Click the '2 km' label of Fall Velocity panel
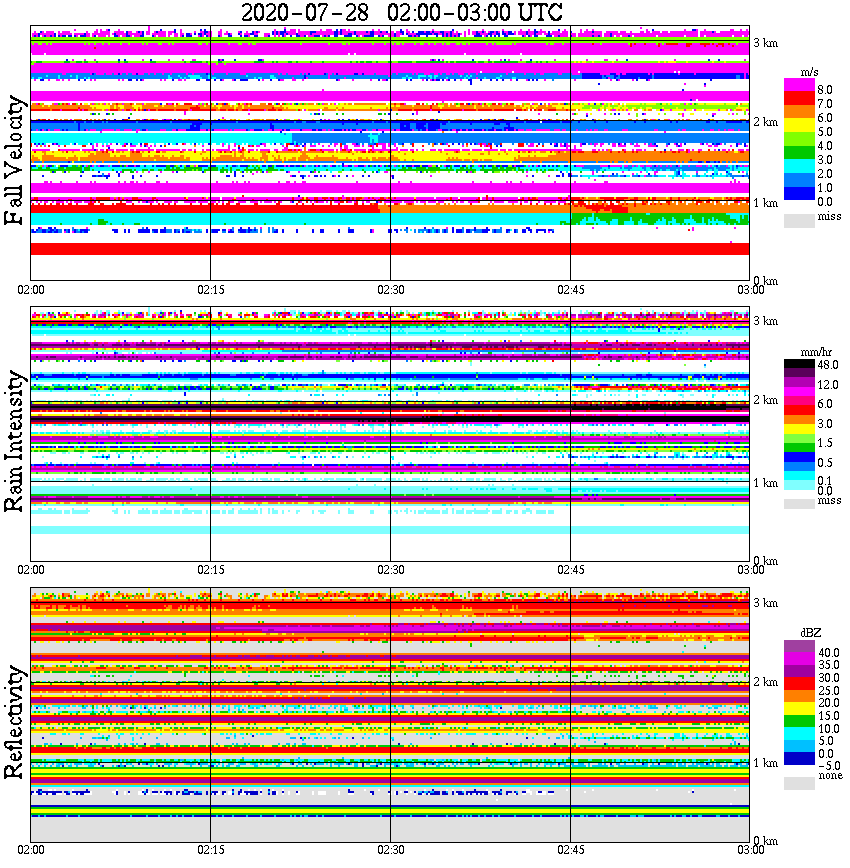 pyautogui.click(x=765, y=122)
